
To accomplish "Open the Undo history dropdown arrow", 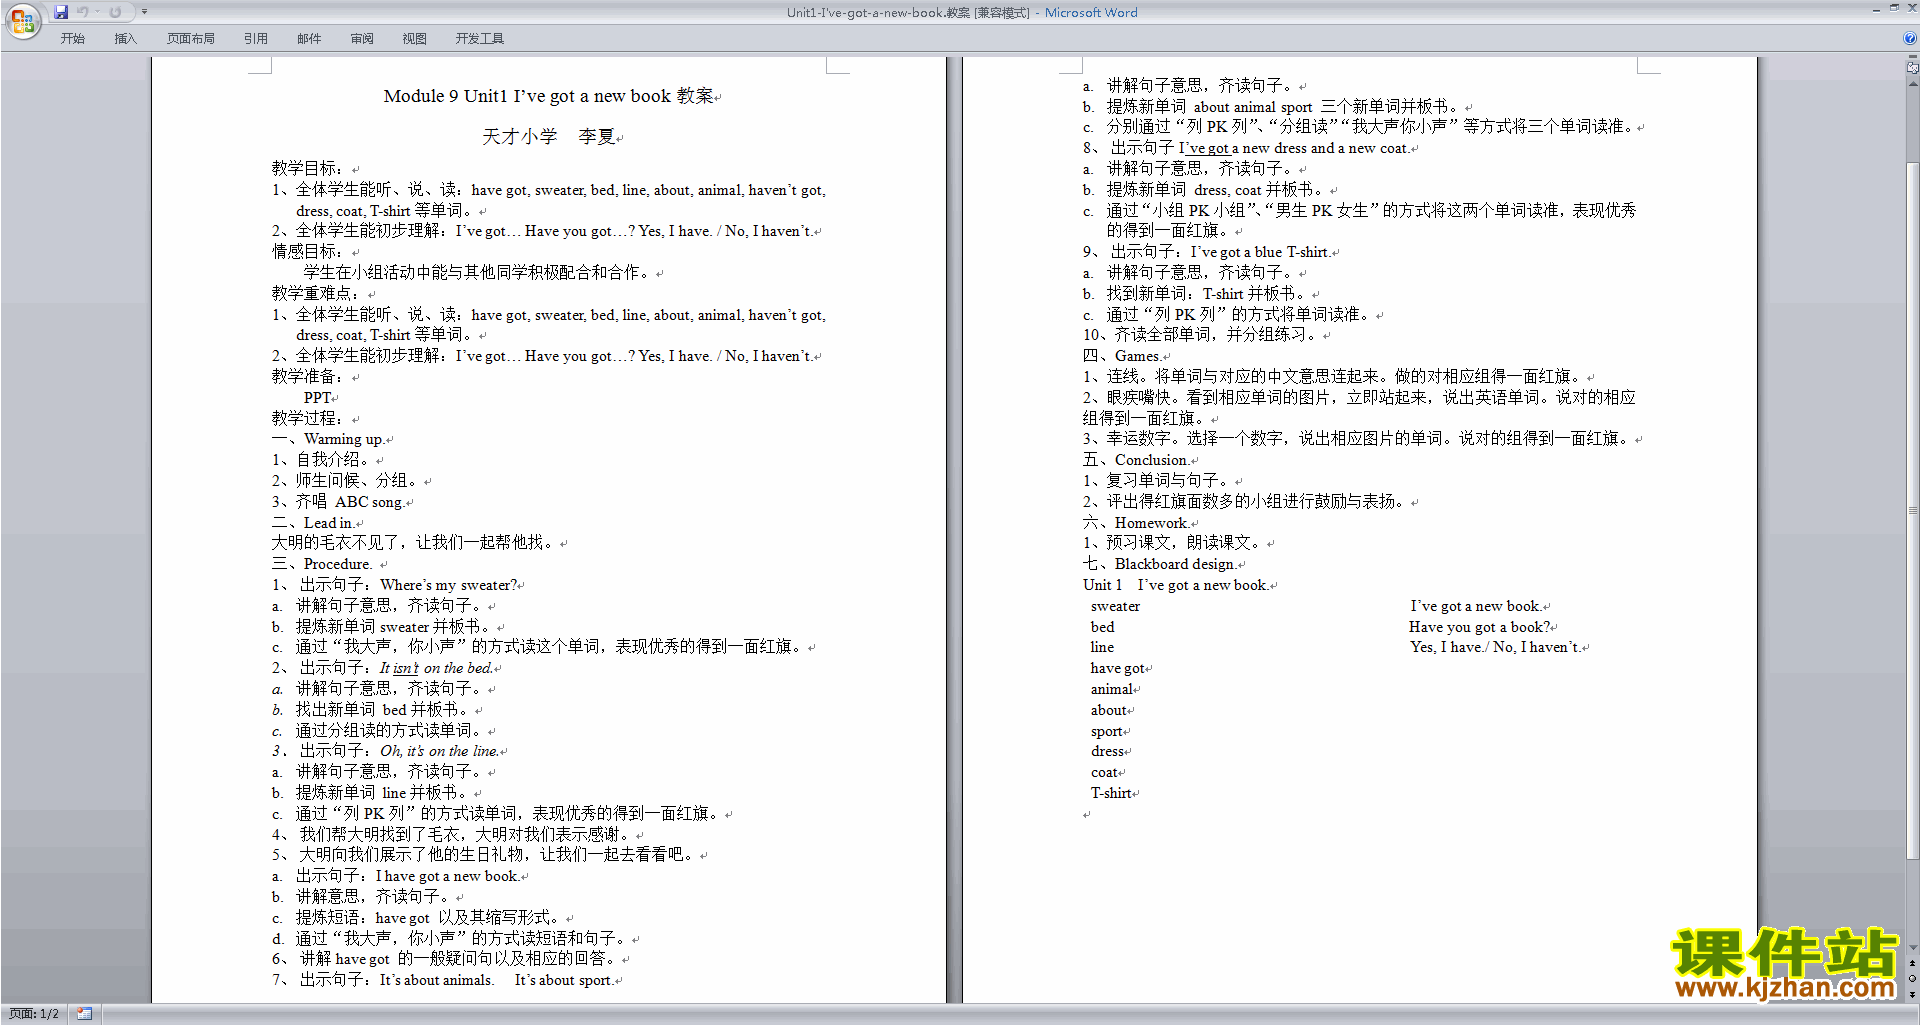I will click(97, 12).
